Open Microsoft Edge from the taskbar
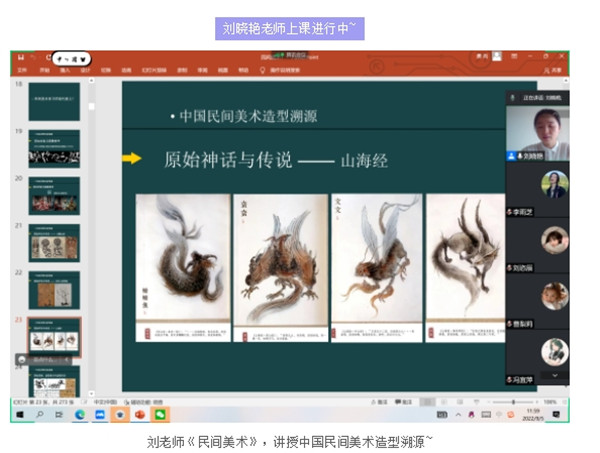The width and height of the screenshot is (600, 453). 80,415
